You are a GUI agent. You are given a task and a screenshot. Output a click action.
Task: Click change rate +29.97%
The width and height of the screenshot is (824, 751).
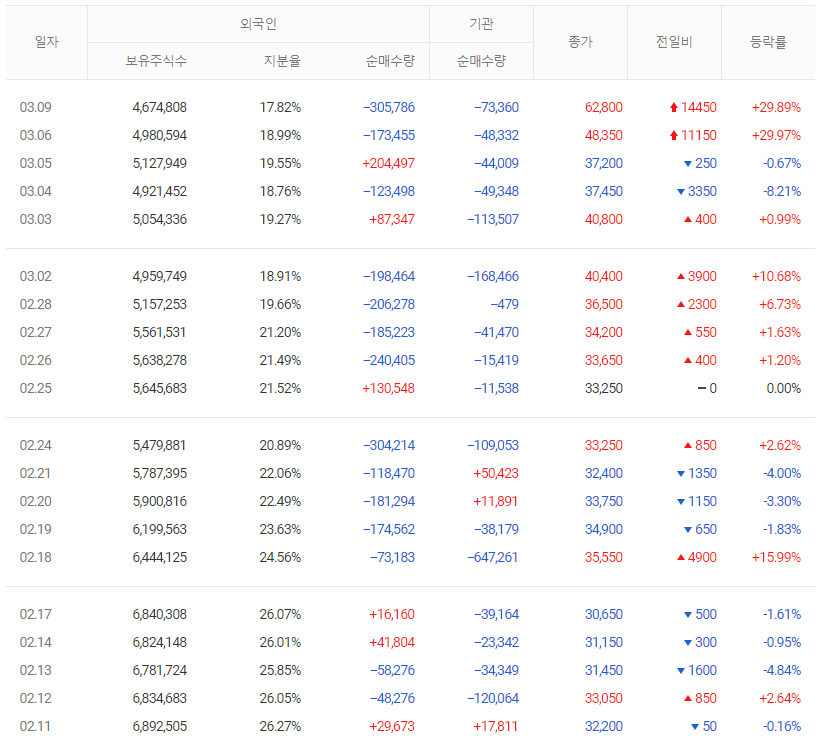[x=776, y=136]
